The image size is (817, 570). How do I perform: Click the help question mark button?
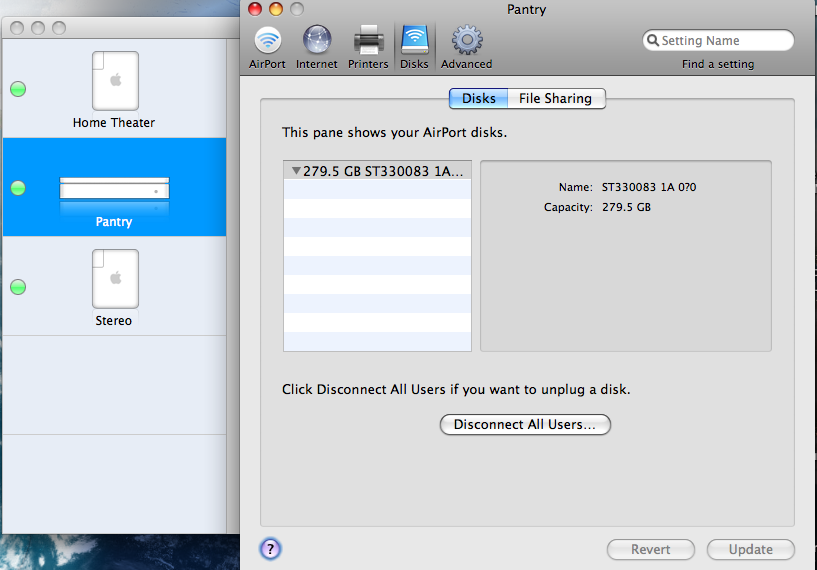[x=270, y=549]
